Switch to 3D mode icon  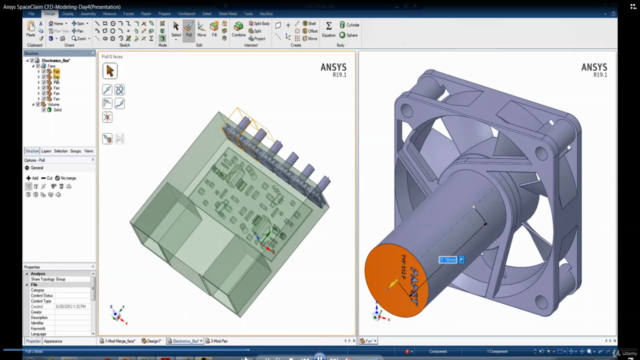[x=162, y=38]
